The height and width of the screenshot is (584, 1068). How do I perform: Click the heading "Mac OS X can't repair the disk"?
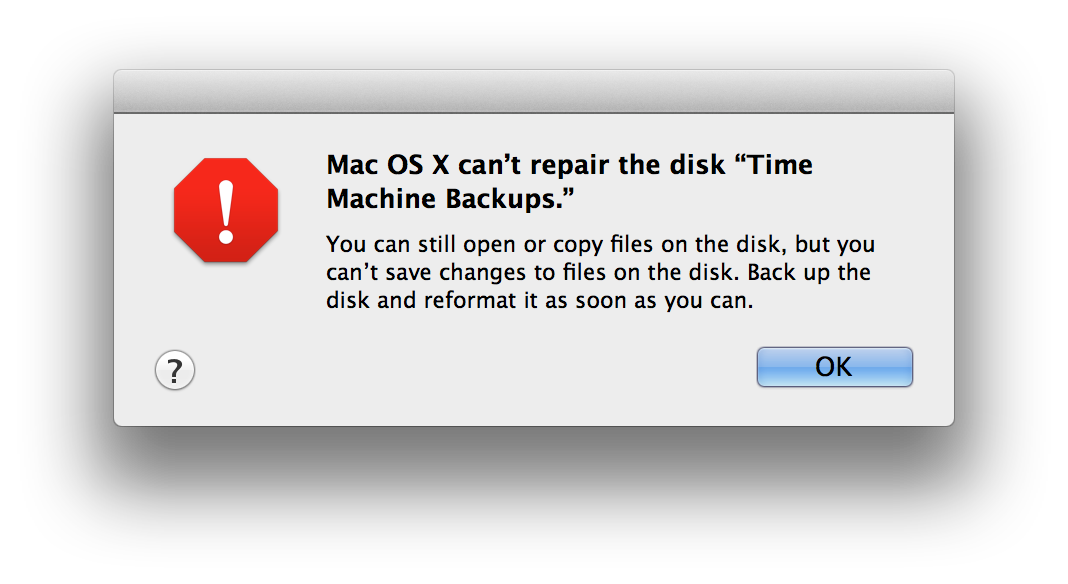[526, 165]
